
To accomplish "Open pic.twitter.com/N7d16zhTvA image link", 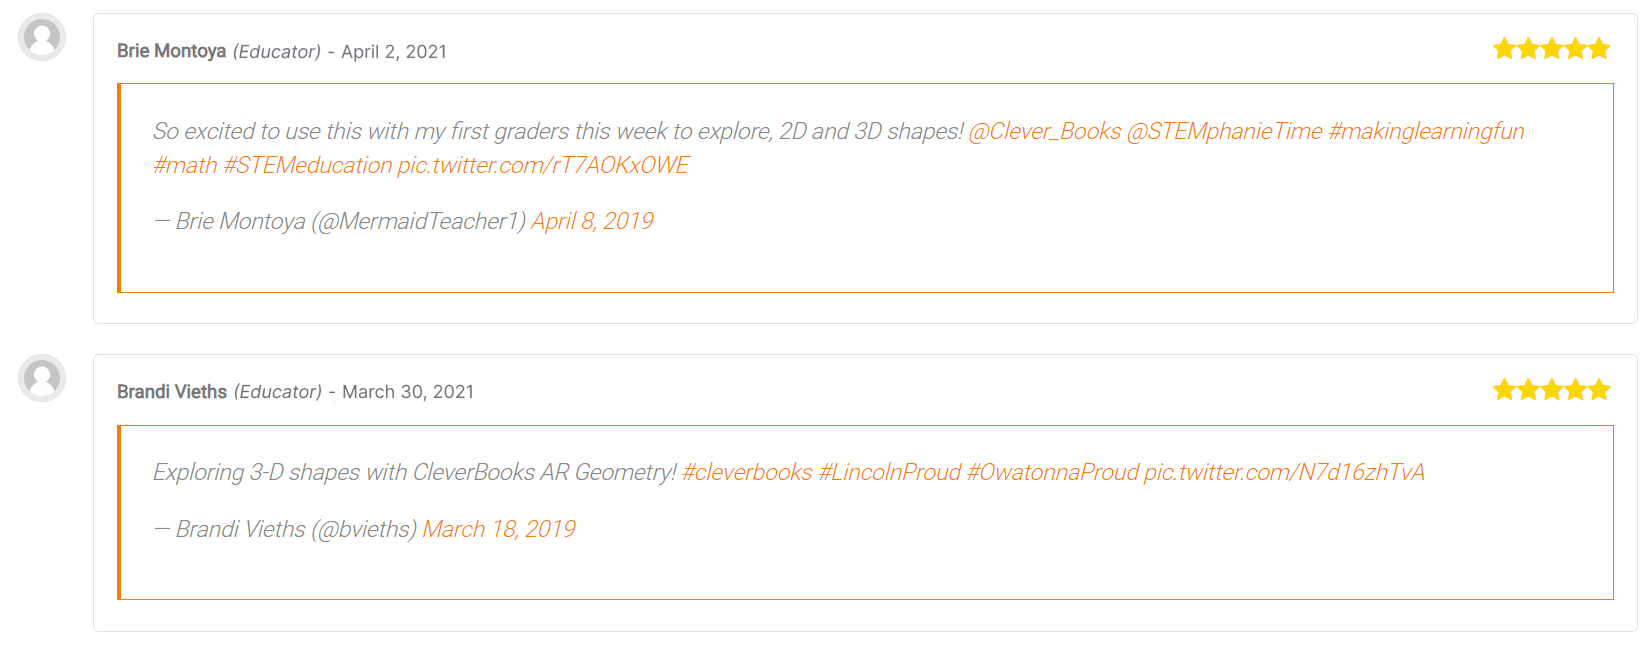I will pos(1284,472).
